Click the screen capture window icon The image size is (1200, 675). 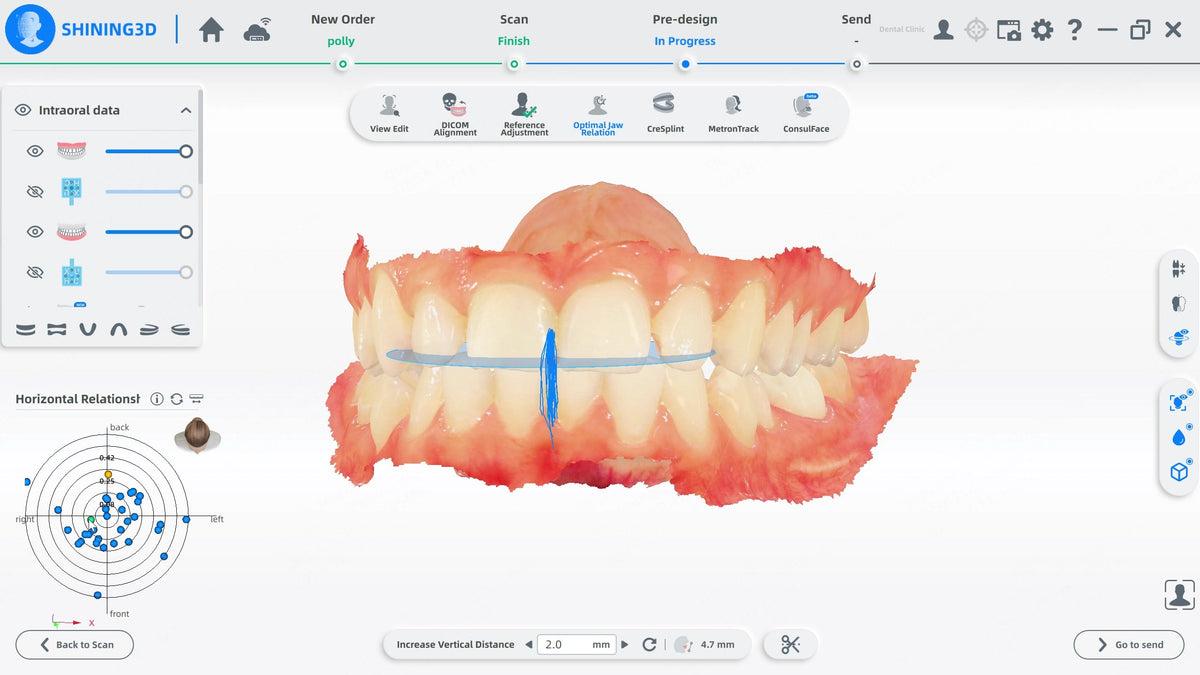(1009, 30)
